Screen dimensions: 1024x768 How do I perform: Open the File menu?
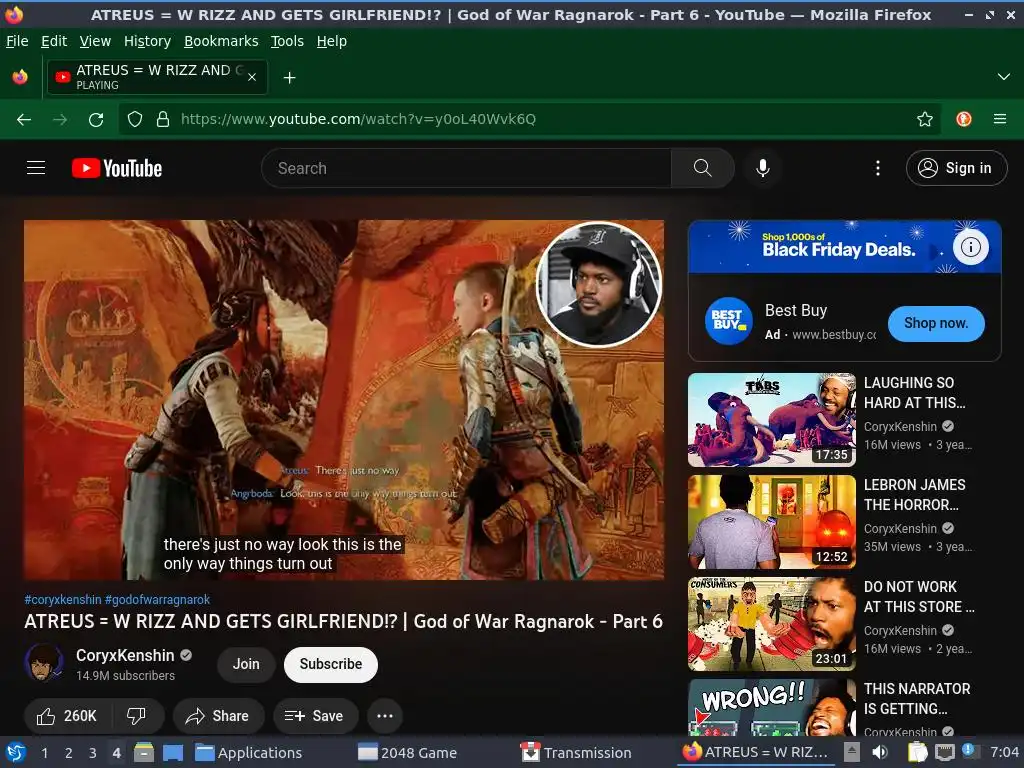[x=17, y=41]
